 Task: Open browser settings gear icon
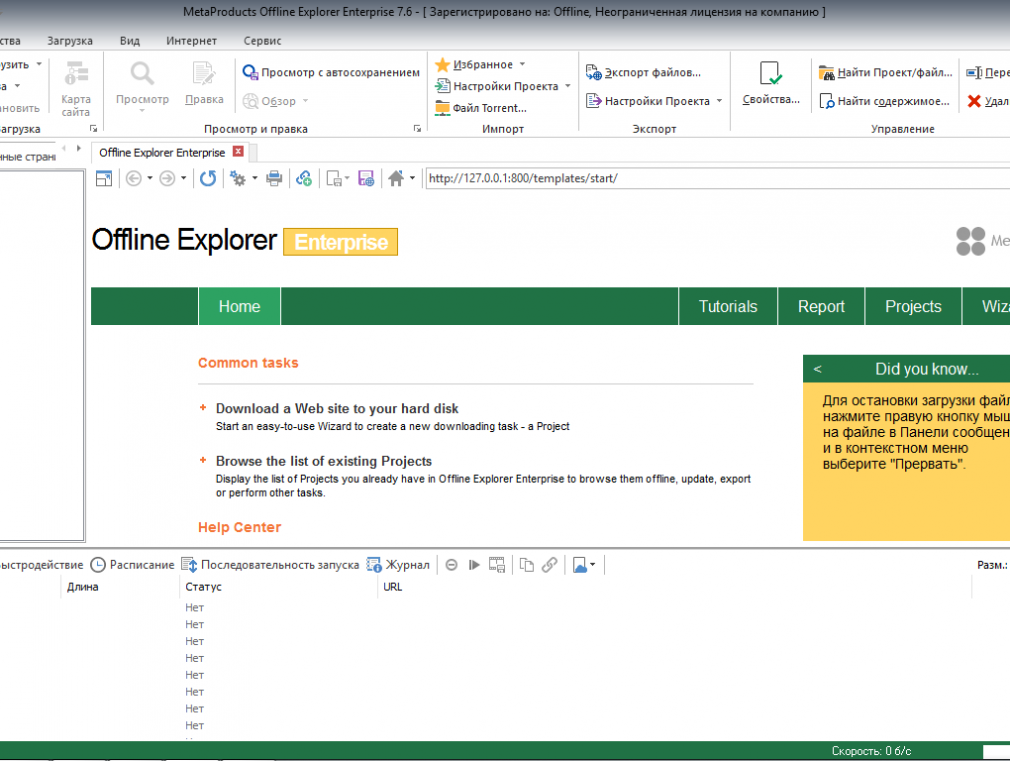point(238,178)
